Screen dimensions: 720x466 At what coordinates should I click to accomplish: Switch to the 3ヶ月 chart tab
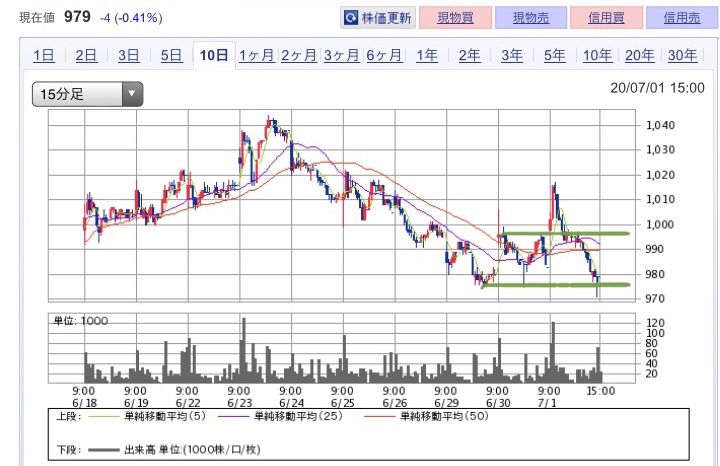(342, 56)
